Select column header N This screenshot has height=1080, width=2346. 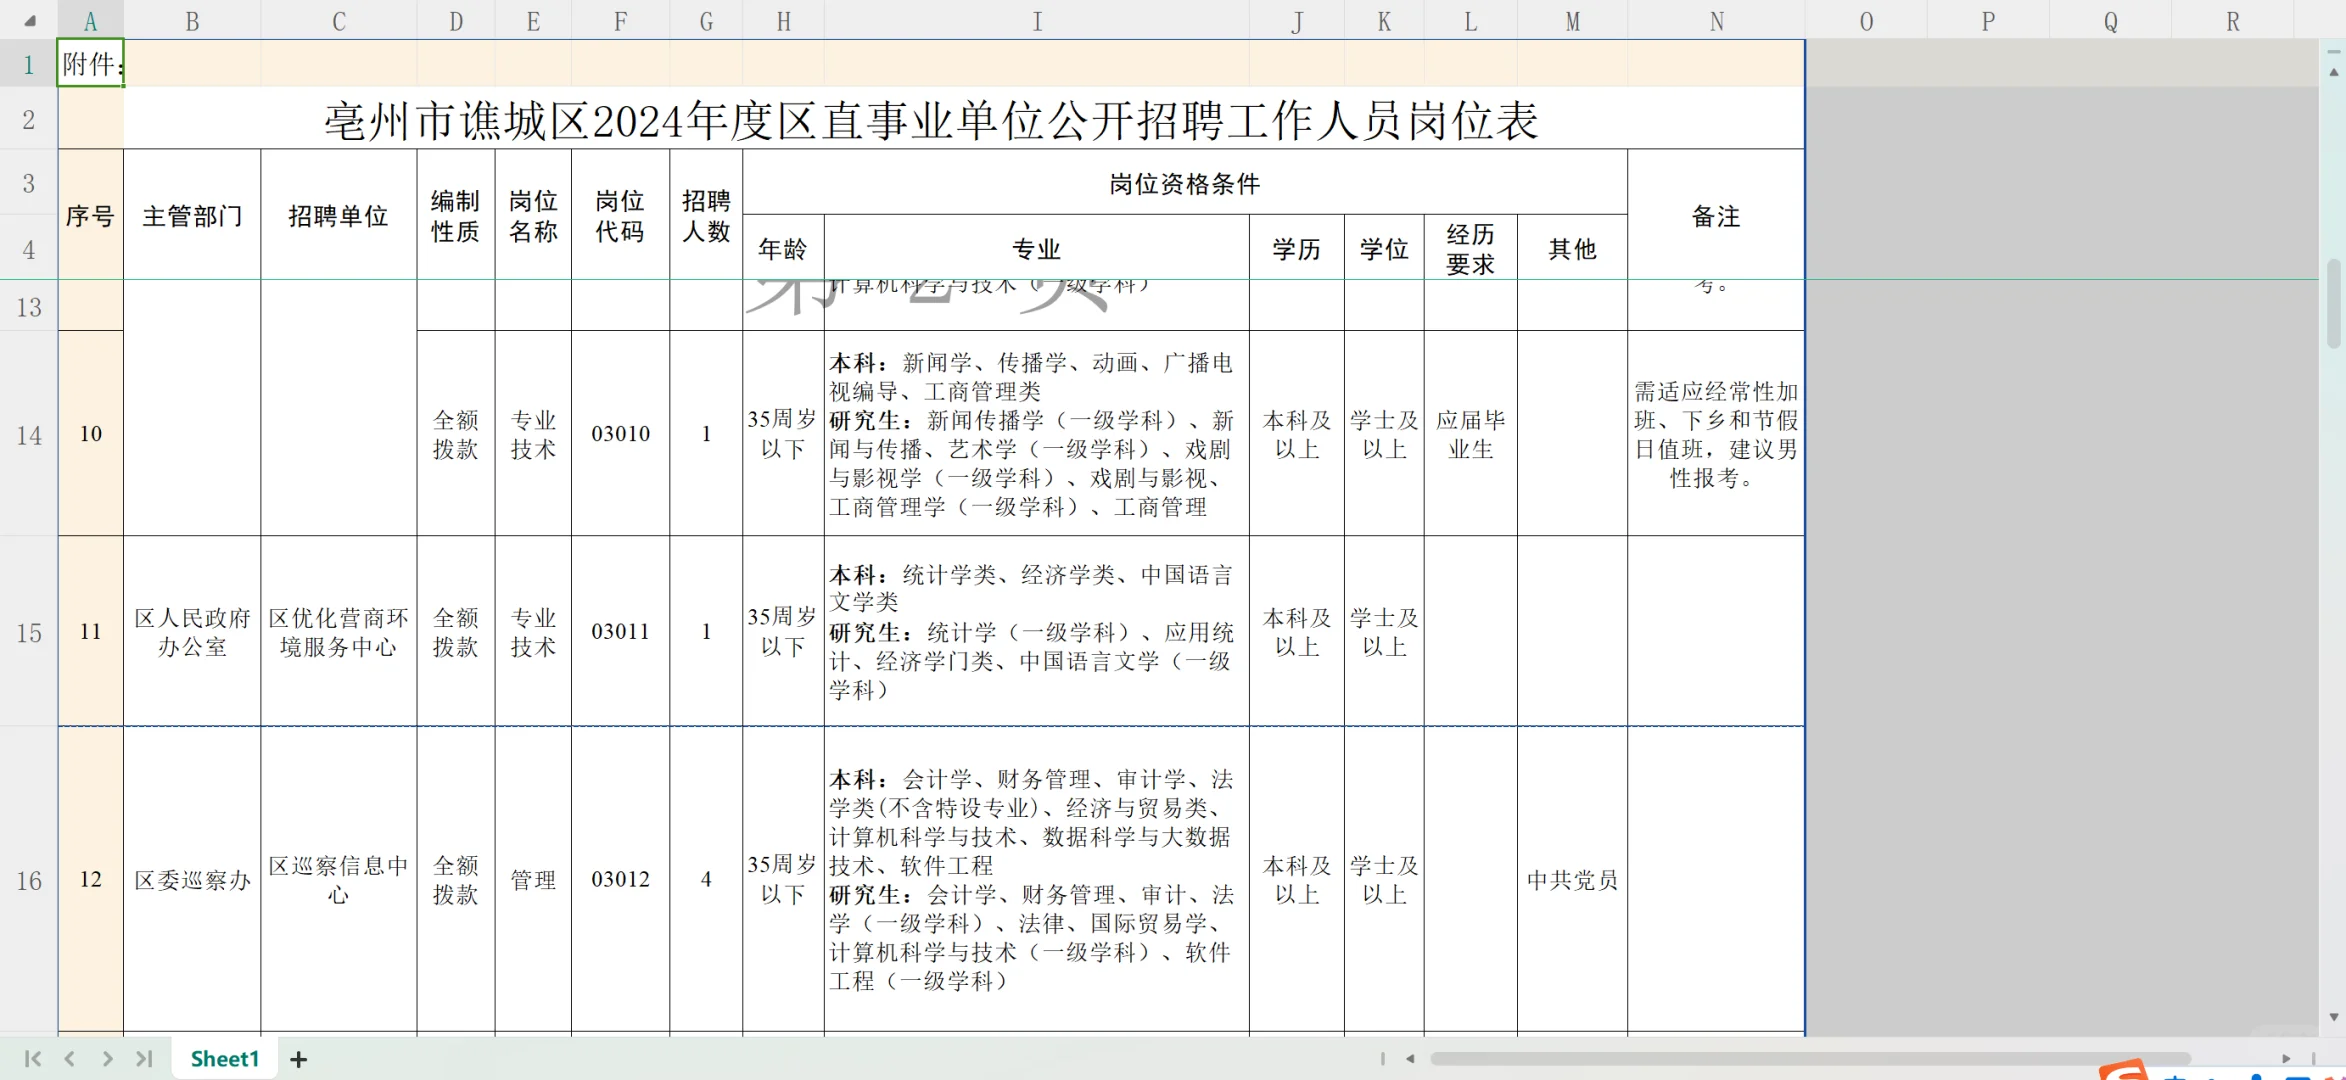[1716, 20]
